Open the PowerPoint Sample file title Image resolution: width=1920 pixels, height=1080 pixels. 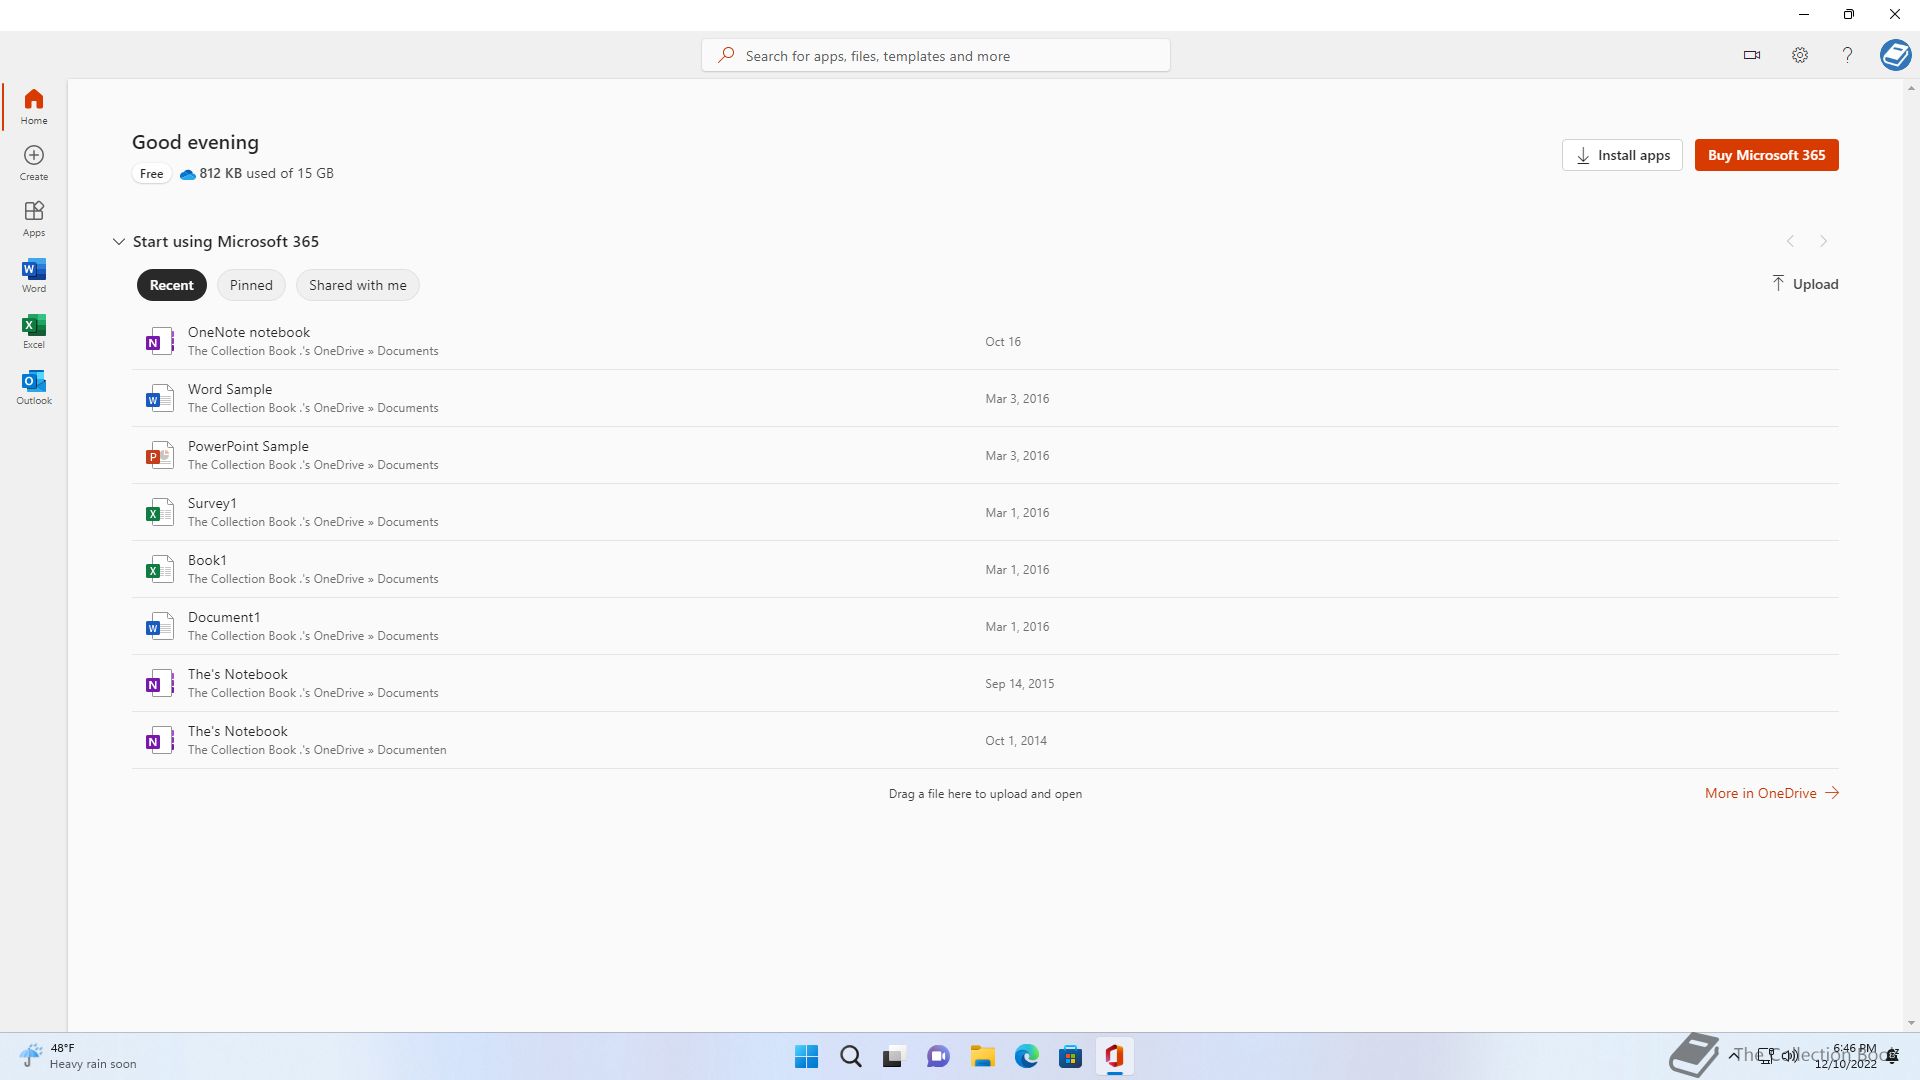pos(248,446)
